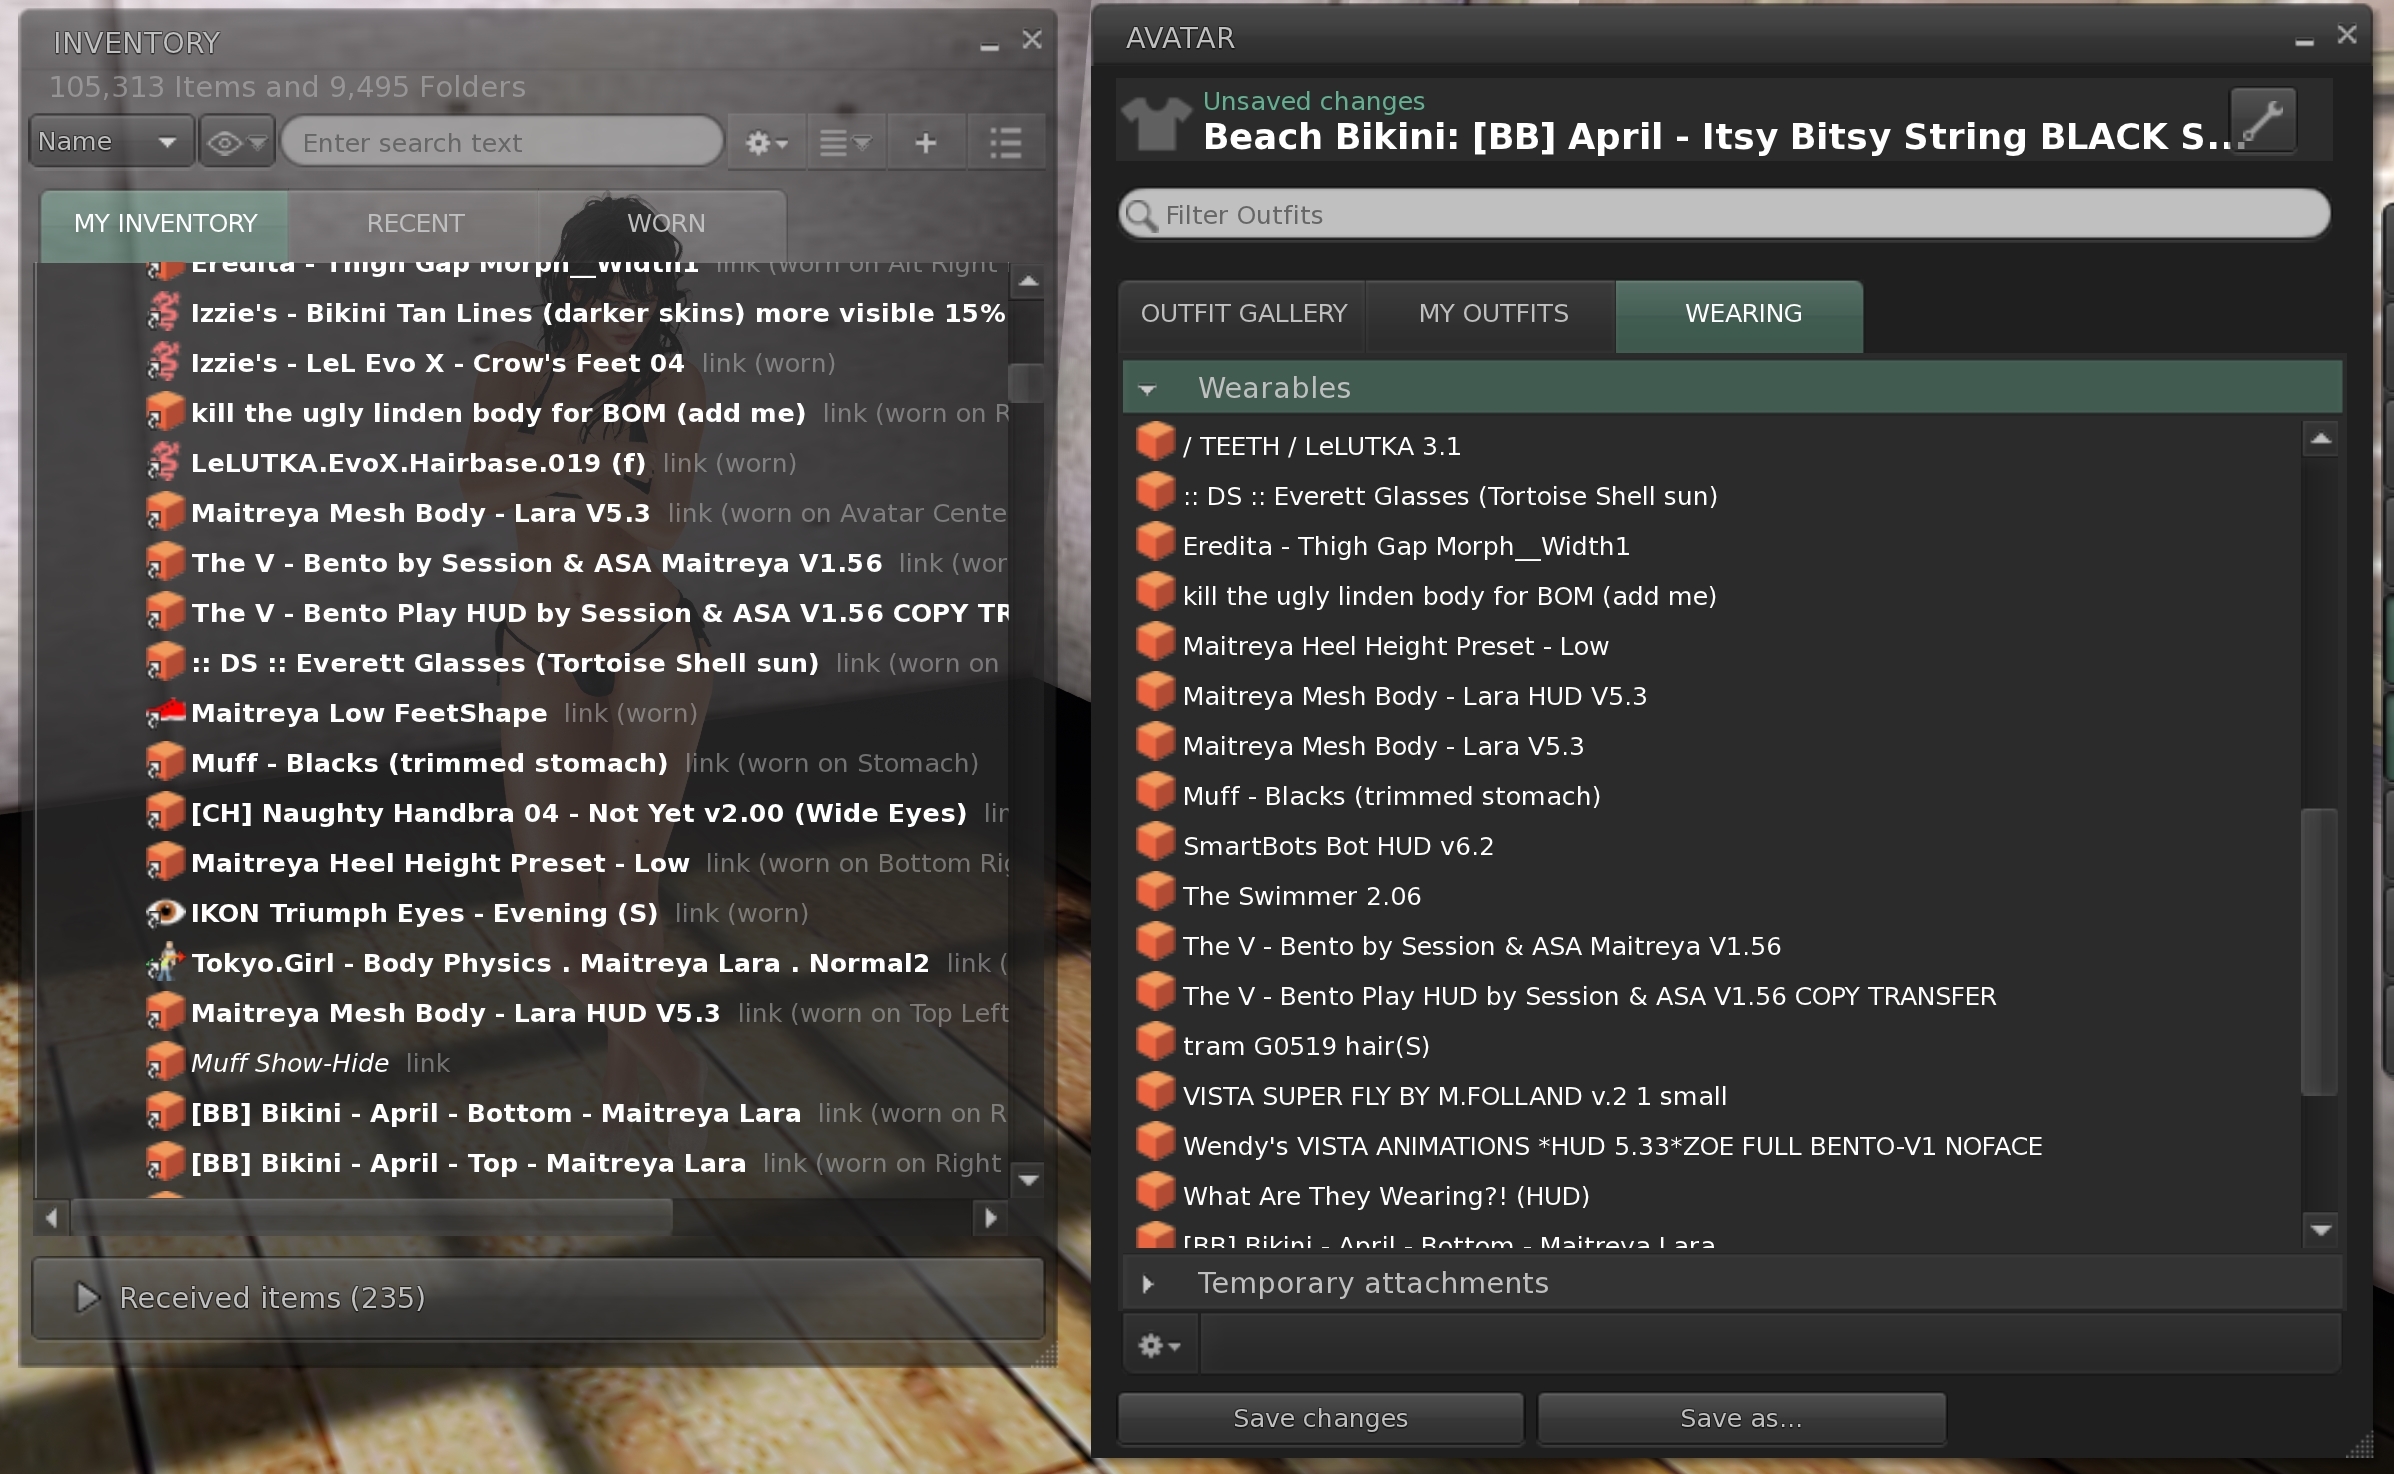Open the avatar panel gear menu
This screenshot has height=1474, width=2394.
[x=1158, y=1346]
